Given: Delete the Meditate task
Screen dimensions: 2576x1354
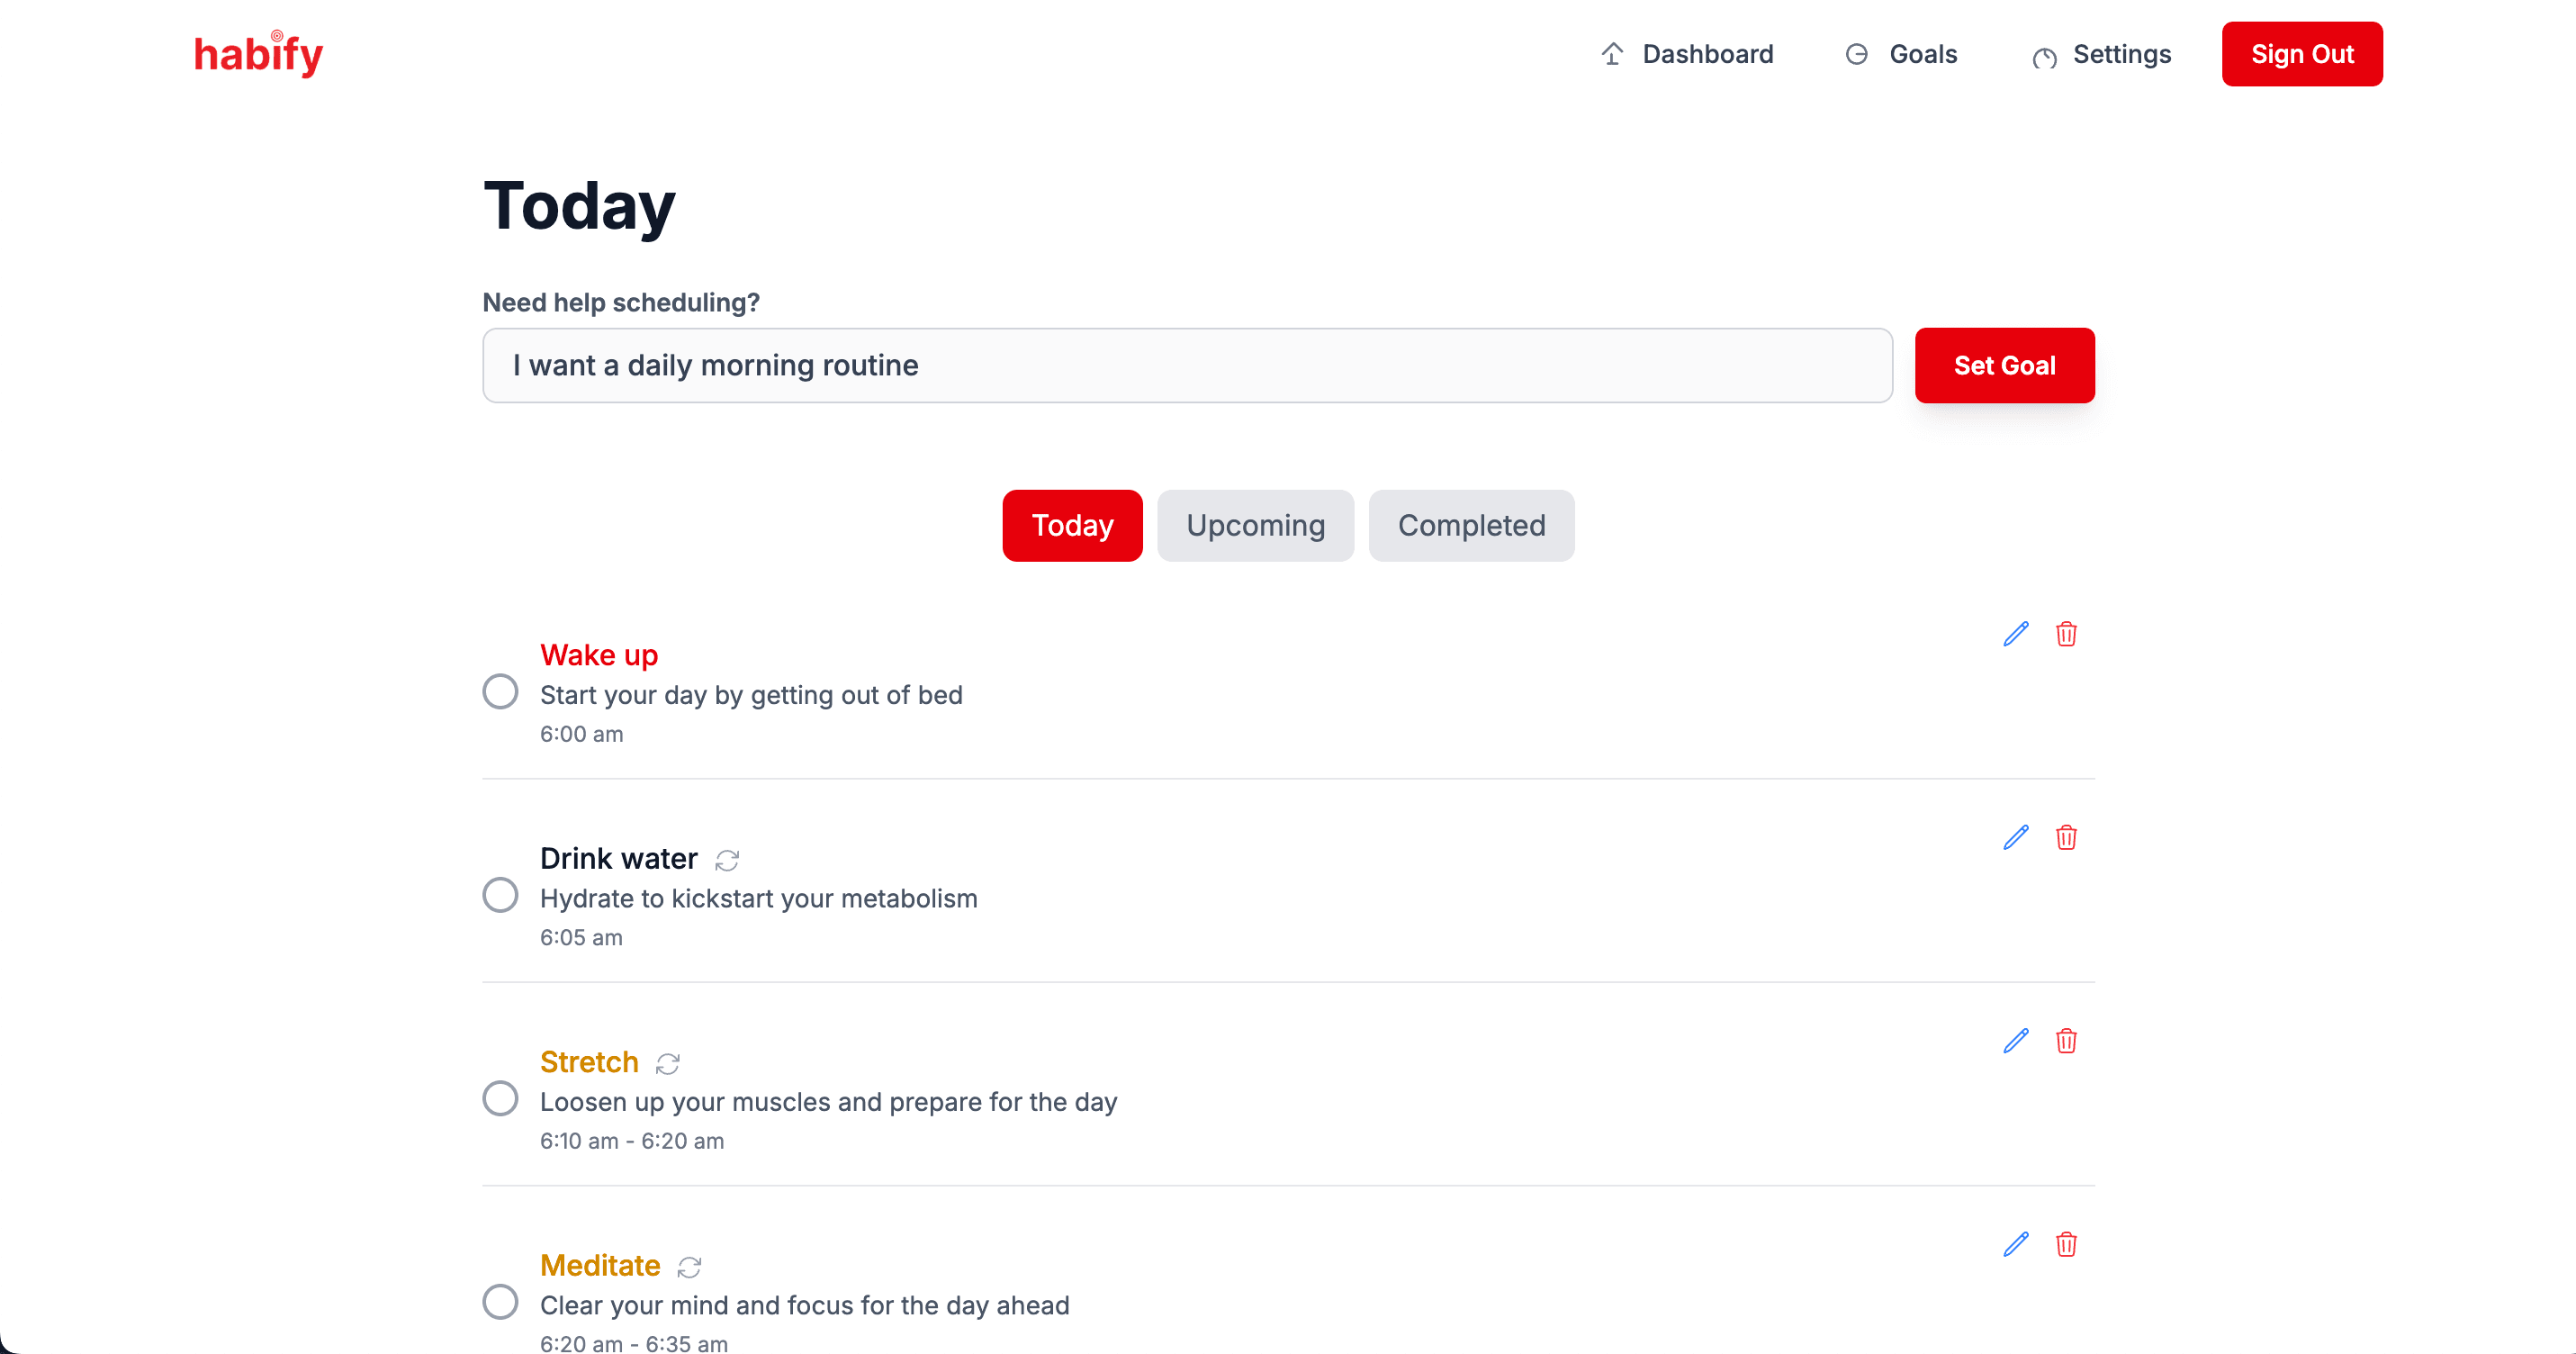Looking at the screenshot, I should (x=2066, y=1244).
